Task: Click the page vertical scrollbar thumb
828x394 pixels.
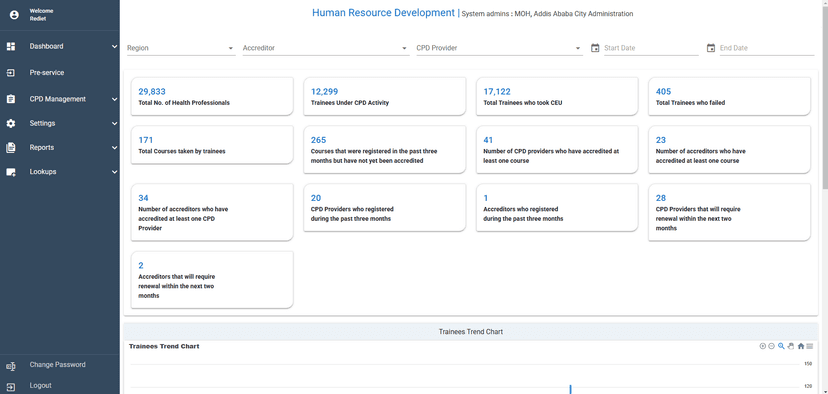Action: click(x=825, y=98)
